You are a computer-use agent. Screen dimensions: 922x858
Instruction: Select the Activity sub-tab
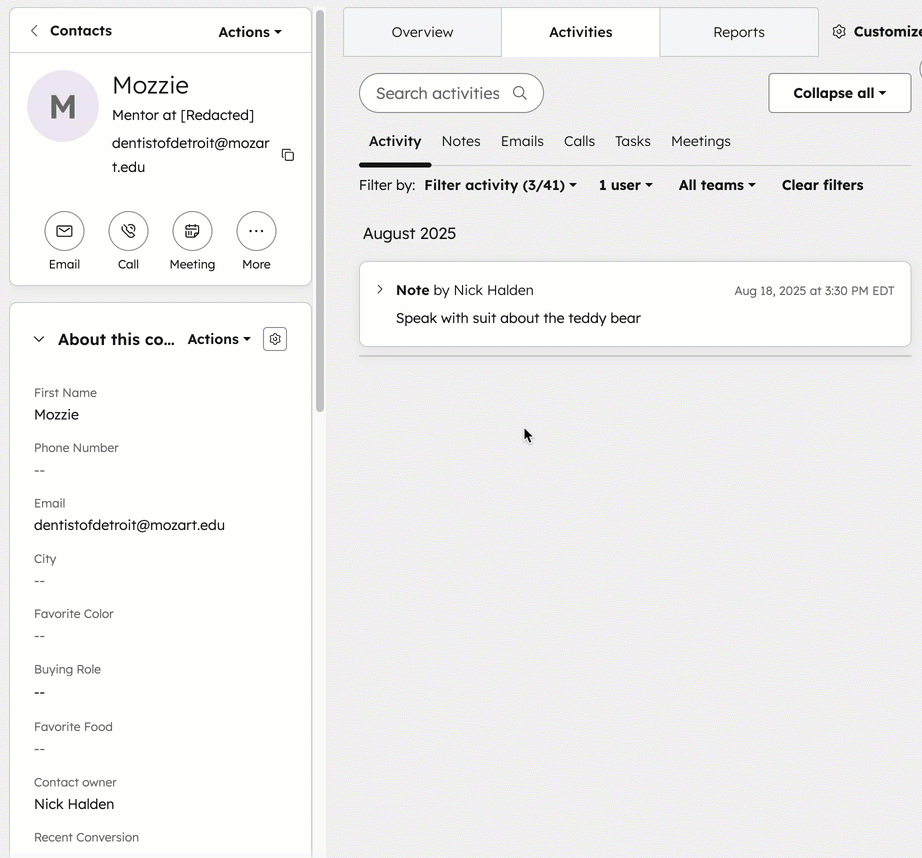point(395,141)
